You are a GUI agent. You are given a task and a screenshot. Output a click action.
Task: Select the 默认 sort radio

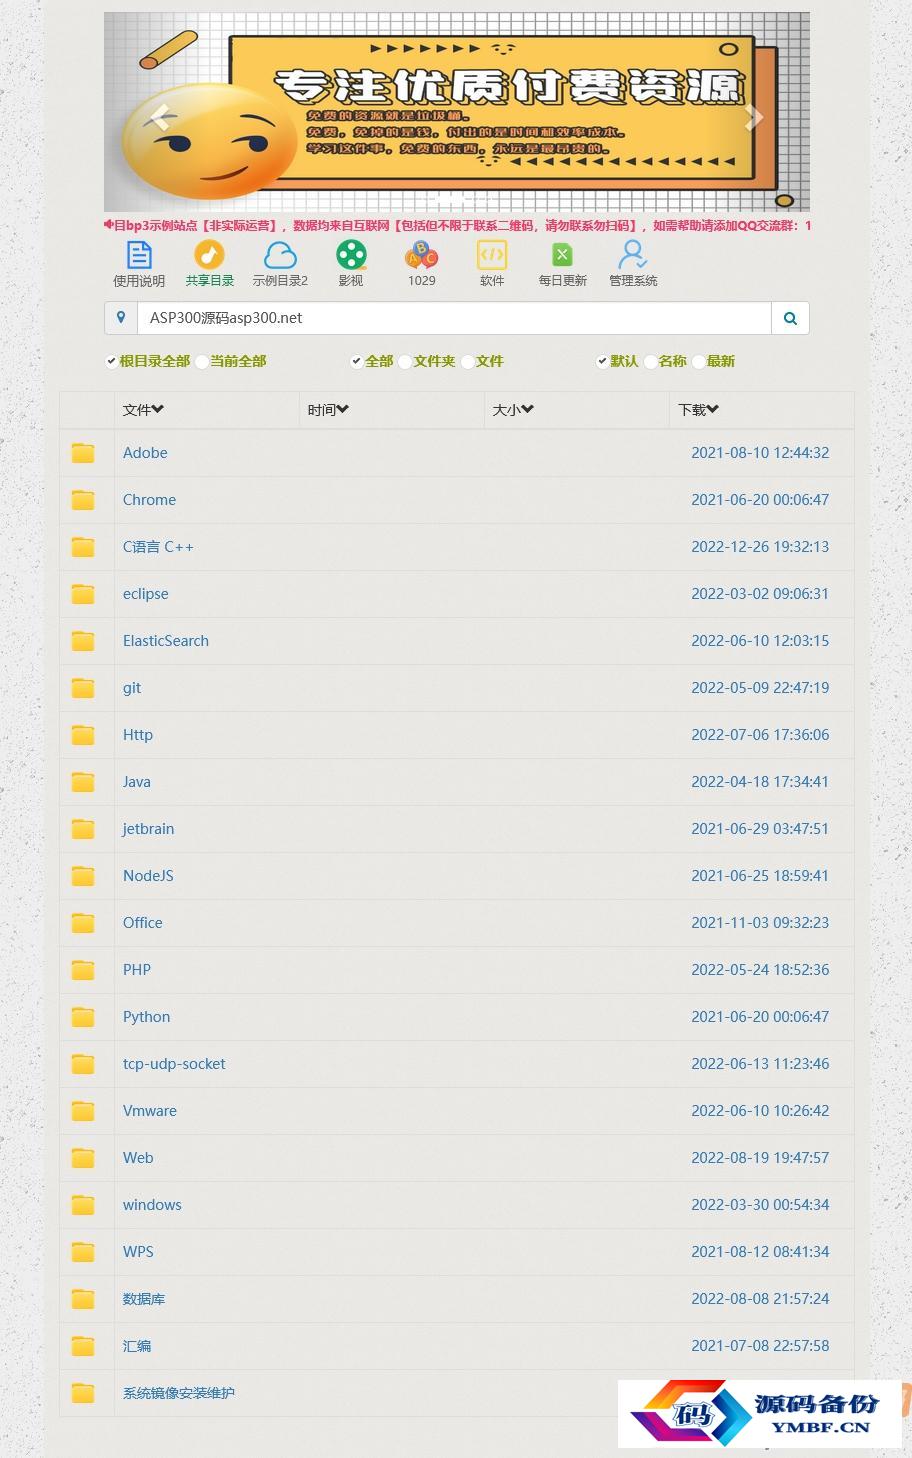pos(602,362)
